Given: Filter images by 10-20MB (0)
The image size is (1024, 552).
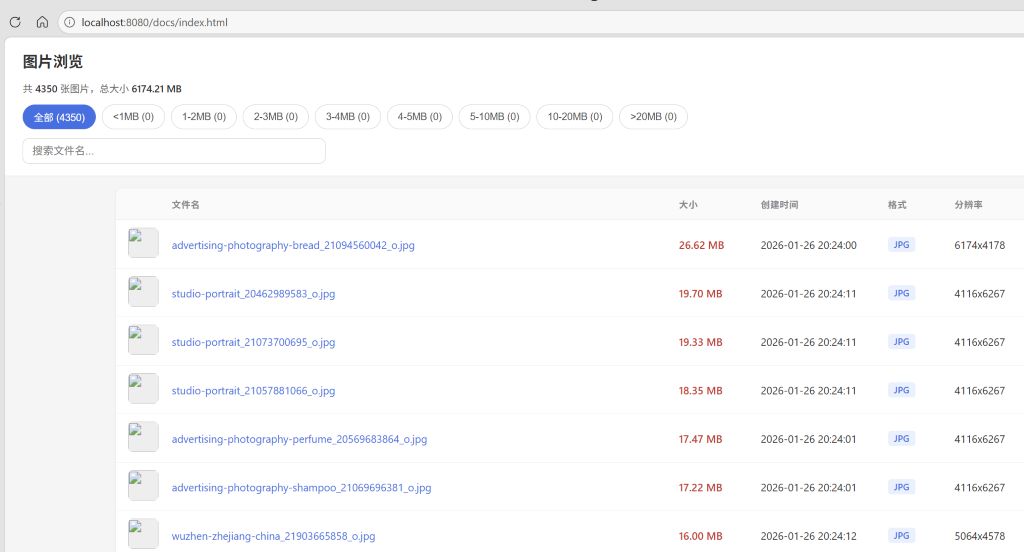Looking at the screenshot, I should 575,117.
